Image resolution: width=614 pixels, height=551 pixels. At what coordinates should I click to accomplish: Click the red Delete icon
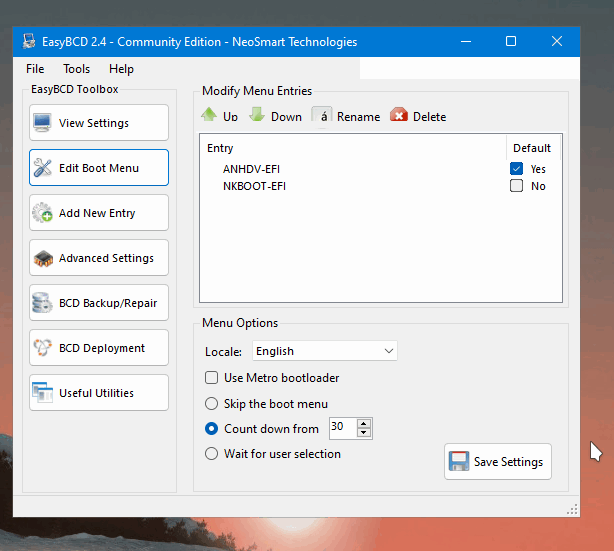[x=399, y=115]
